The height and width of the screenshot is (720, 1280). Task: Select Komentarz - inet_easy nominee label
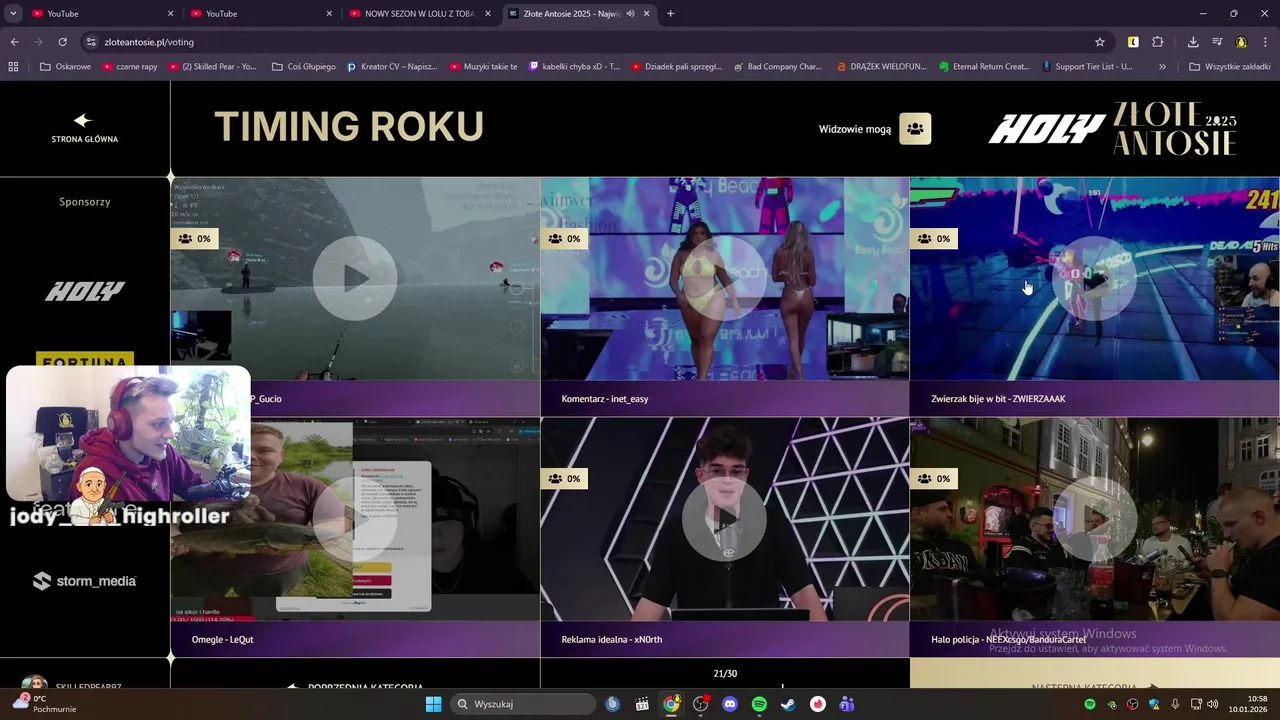click(605, 399)
